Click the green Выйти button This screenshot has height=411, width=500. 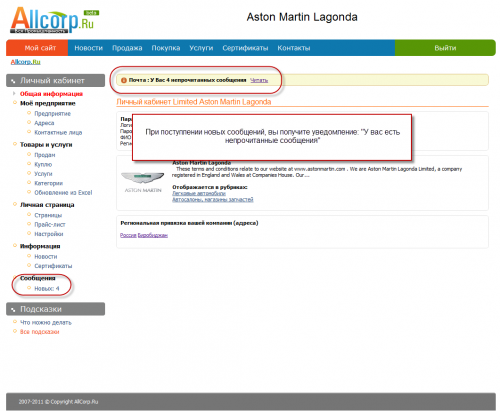[x=445, y=48]
